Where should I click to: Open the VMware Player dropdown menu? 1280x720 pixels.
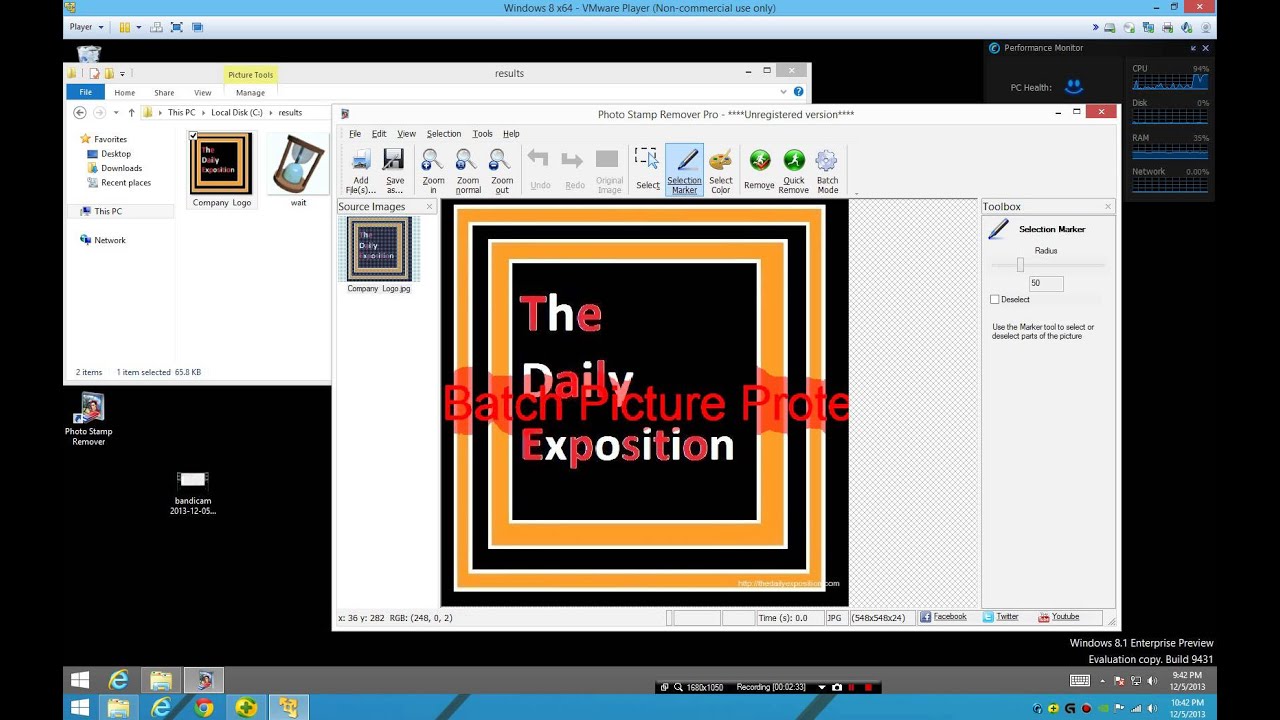point(86,27)
